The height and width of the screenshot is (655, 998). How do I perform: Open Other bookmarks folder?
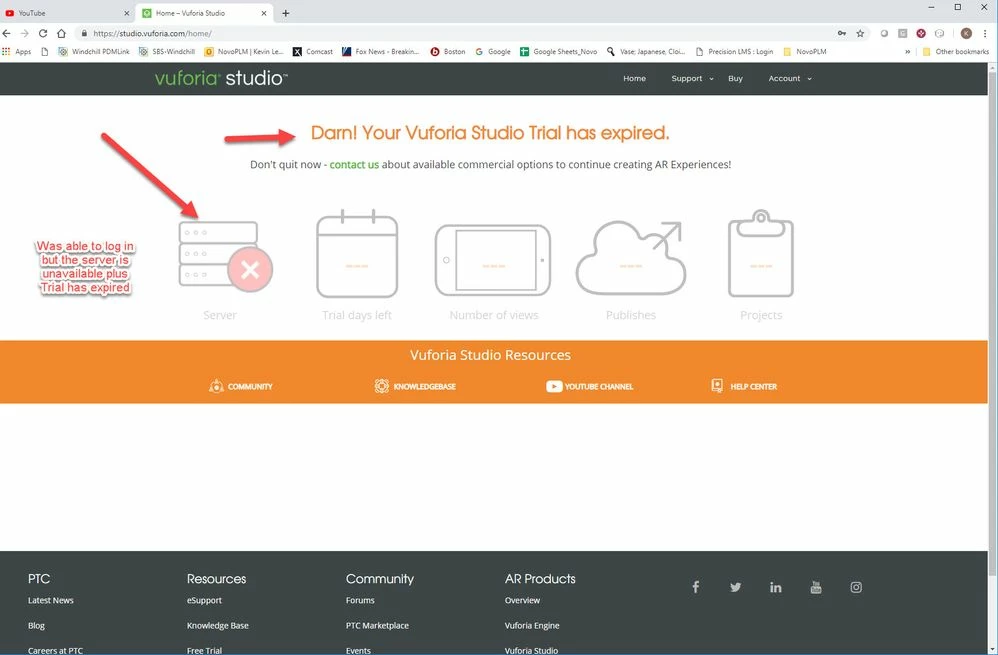pos(955,52)
